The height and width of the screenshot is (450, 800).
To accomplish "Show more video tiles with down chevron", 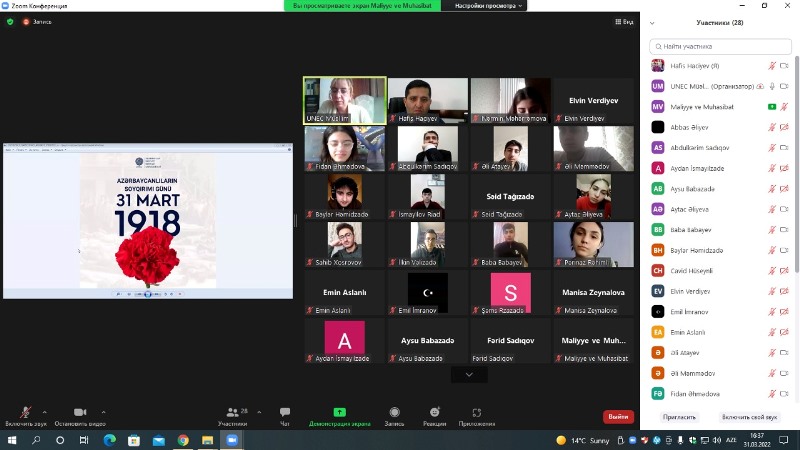I will click(469, 374).
